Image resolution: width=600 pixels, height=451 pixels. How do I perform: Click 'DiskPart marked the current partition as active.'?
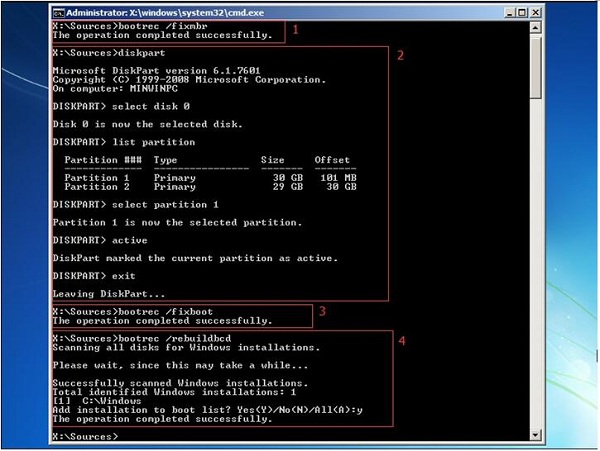195,258
